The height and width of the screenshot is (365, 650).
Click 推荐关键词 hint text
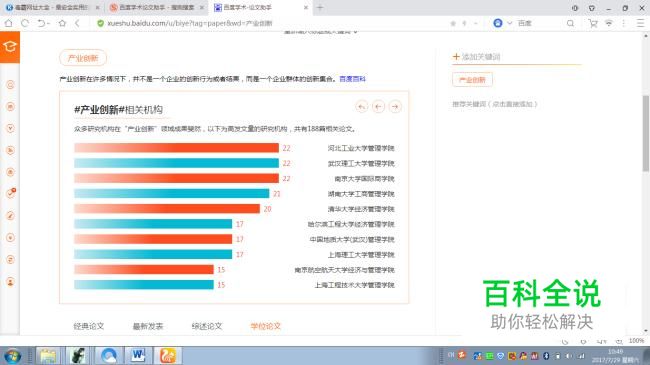pos(495,104)
